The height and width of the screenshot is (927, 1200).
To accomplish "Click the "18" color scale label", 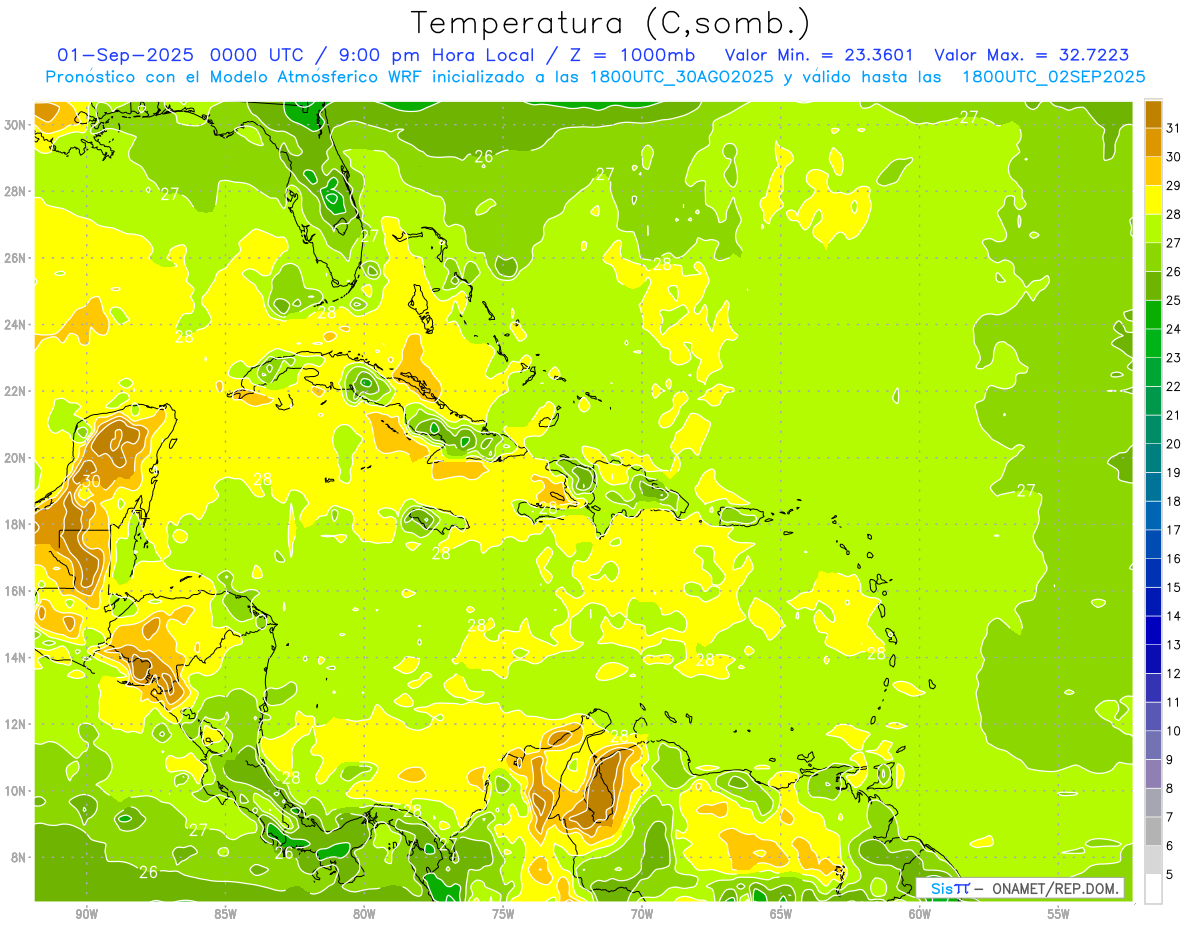I will pos(1174,501).
